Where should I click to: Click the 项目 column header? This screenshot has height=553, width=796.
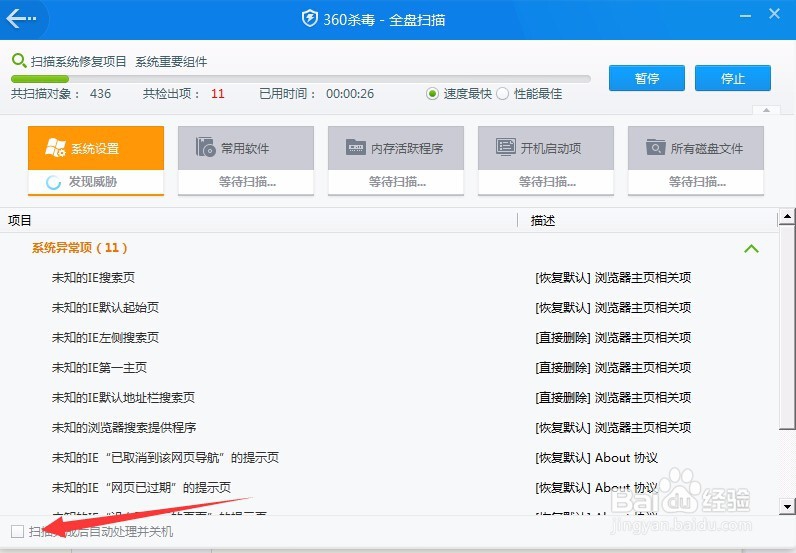click(x=258, y=220)
